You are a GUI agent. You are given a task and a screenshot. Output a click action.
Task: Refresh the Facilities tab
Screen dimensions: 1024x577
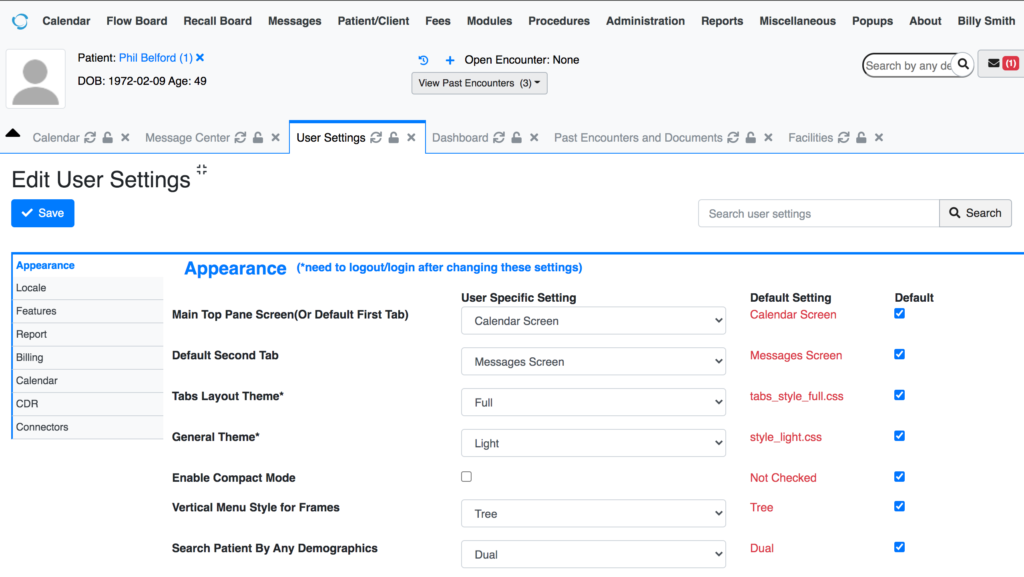click(844, 138)
